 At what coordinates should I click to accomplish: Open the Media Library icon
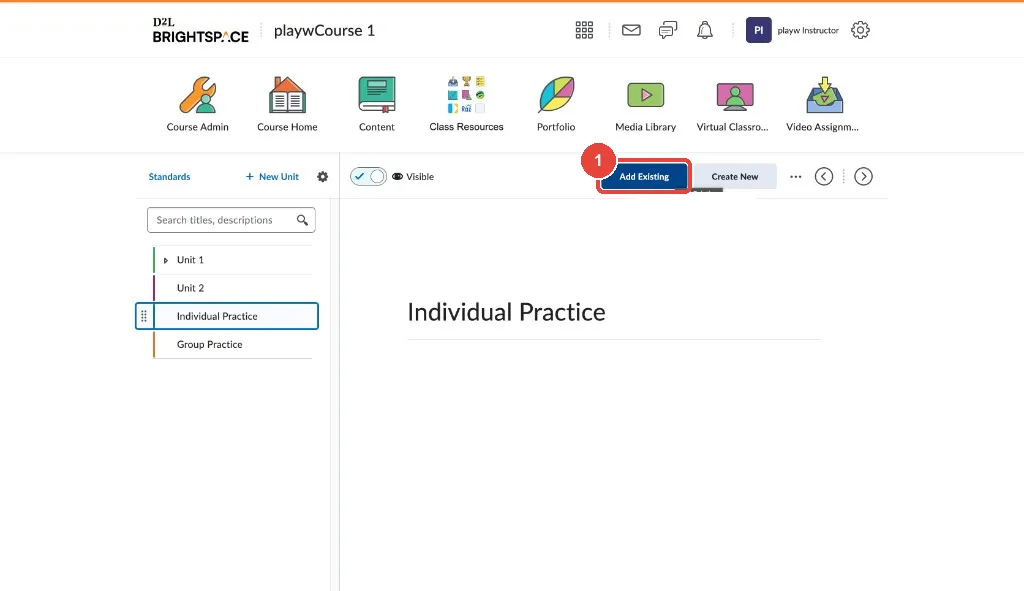click(646, 95)
